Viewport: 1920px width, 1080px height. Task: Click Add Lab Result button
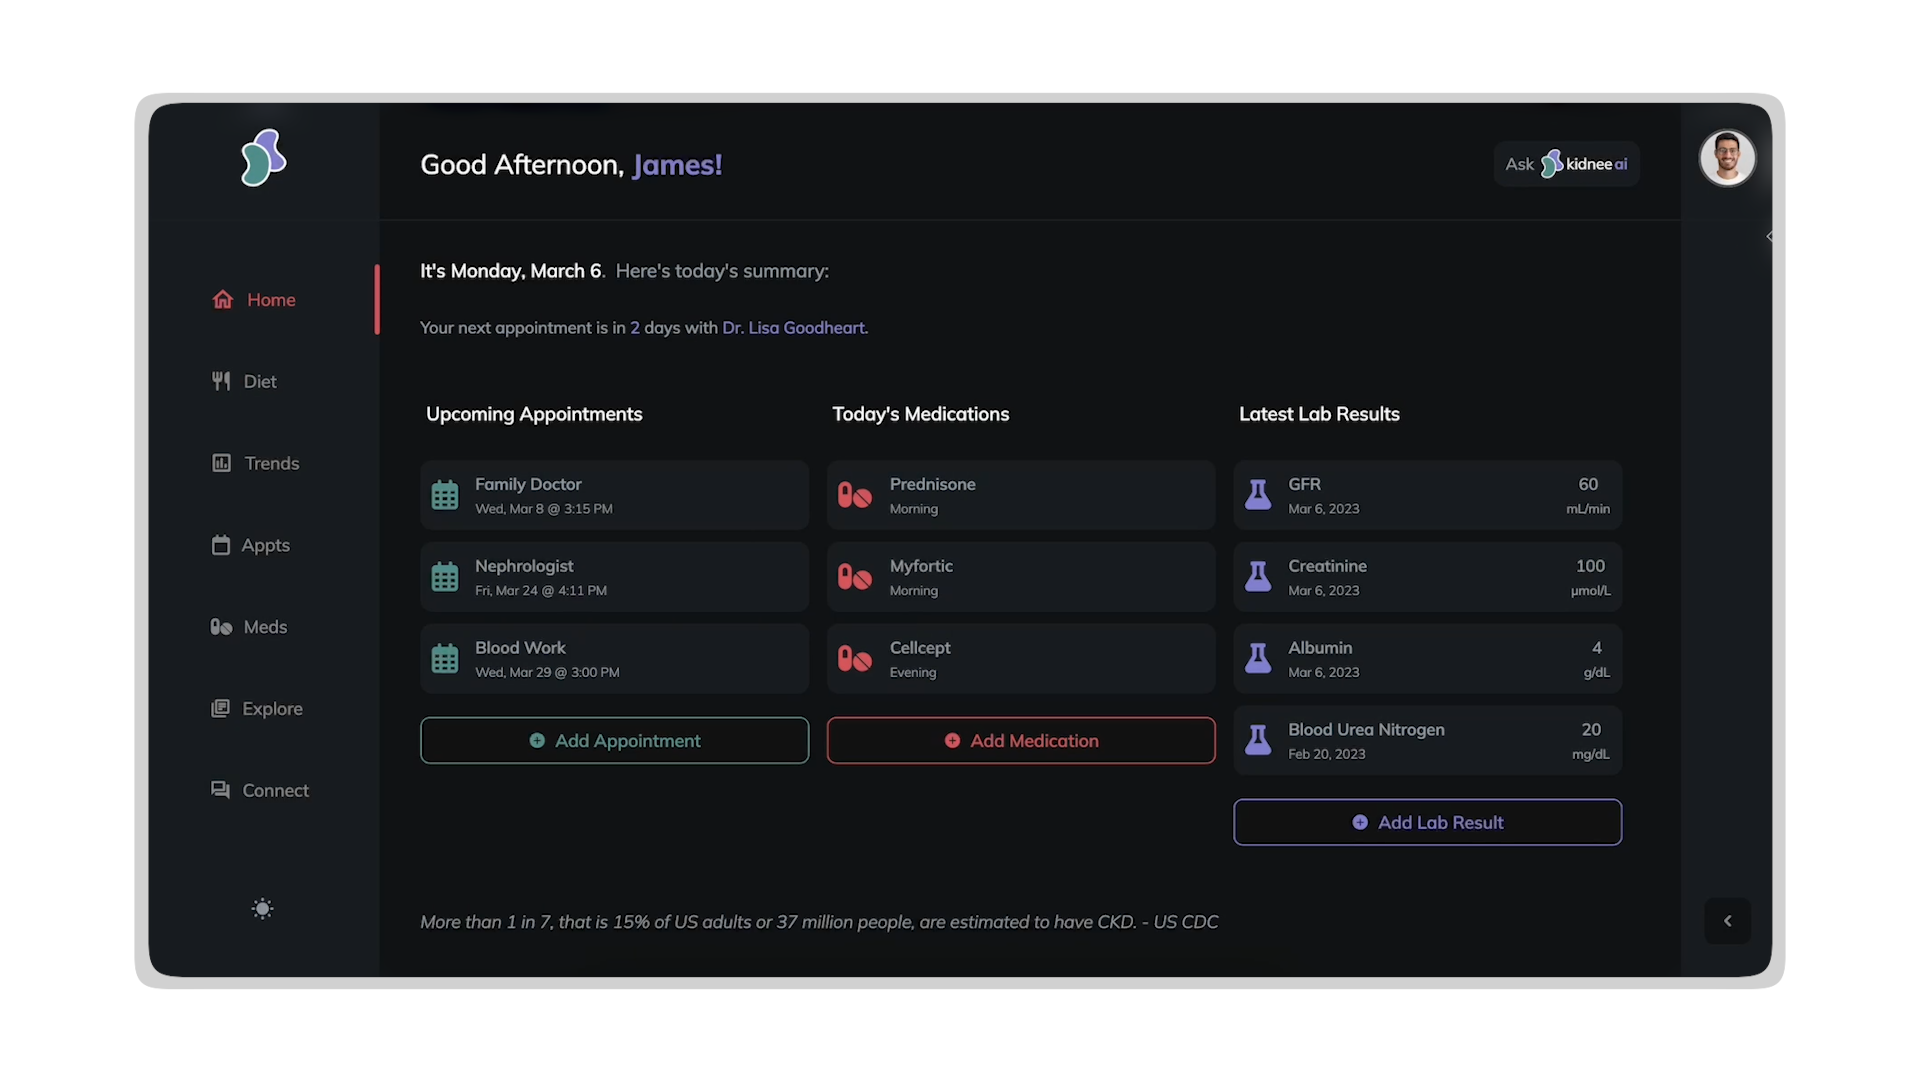point(1427,822)
